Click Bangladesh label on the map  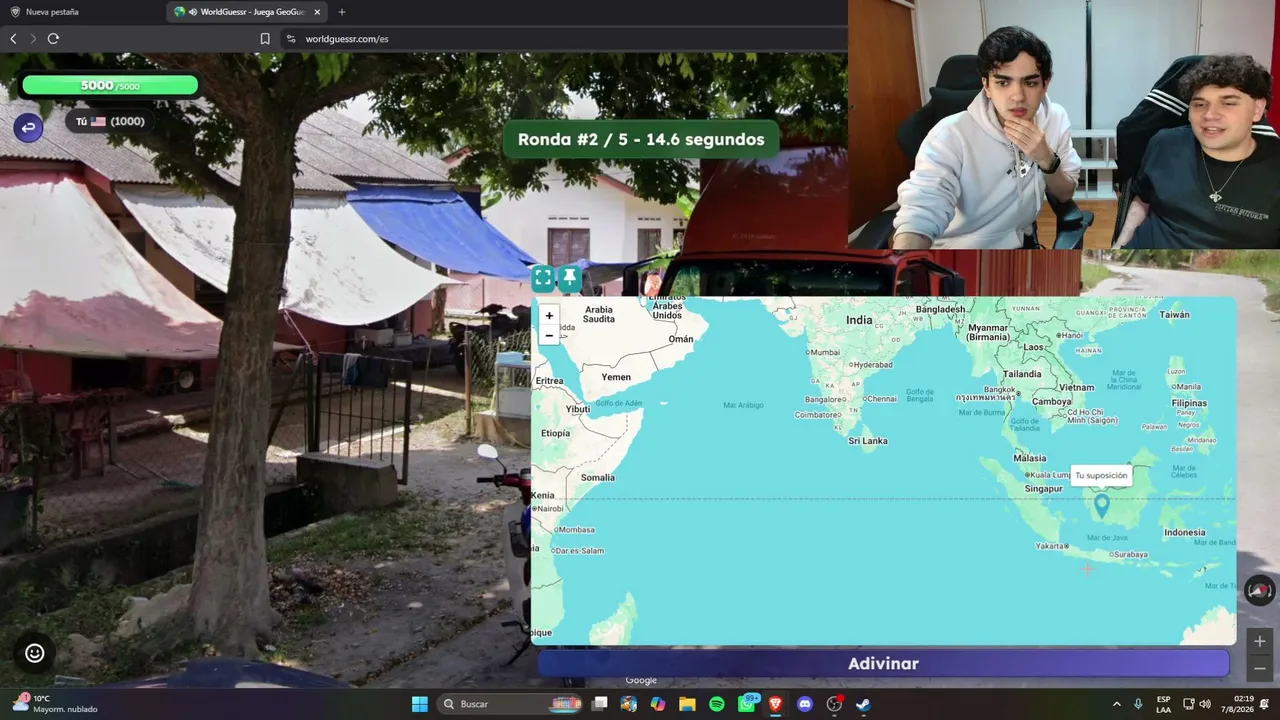[940, 309]
